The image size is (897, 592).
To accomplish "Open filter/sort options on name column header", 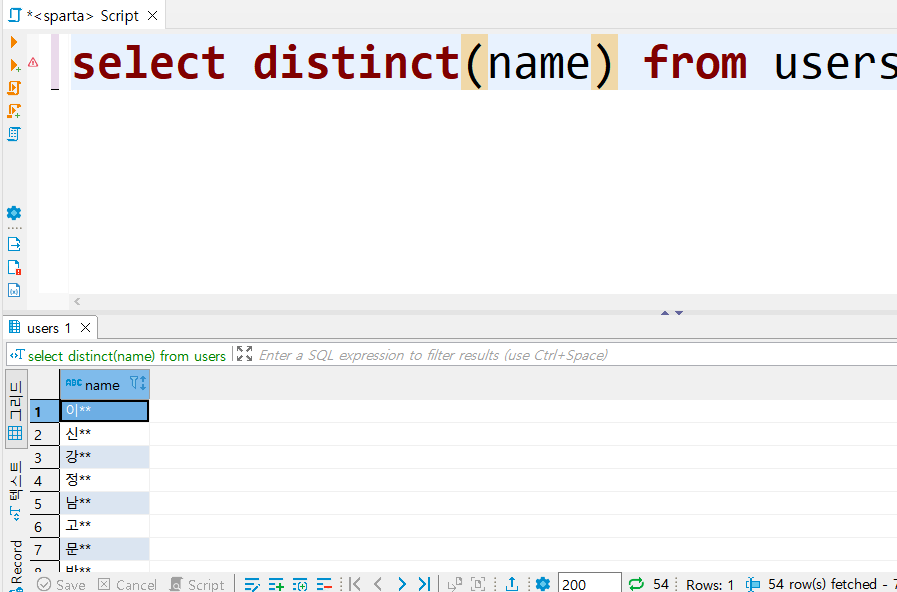I will pos(138,383).
